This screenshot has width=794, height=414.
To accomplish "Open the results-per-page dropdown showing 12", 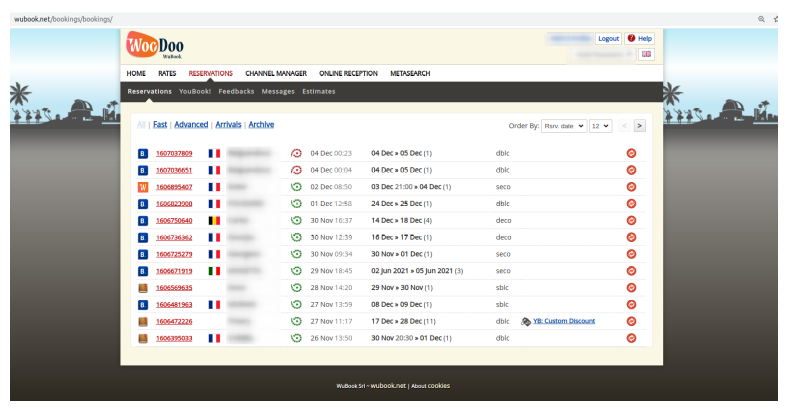I will 600,126.
